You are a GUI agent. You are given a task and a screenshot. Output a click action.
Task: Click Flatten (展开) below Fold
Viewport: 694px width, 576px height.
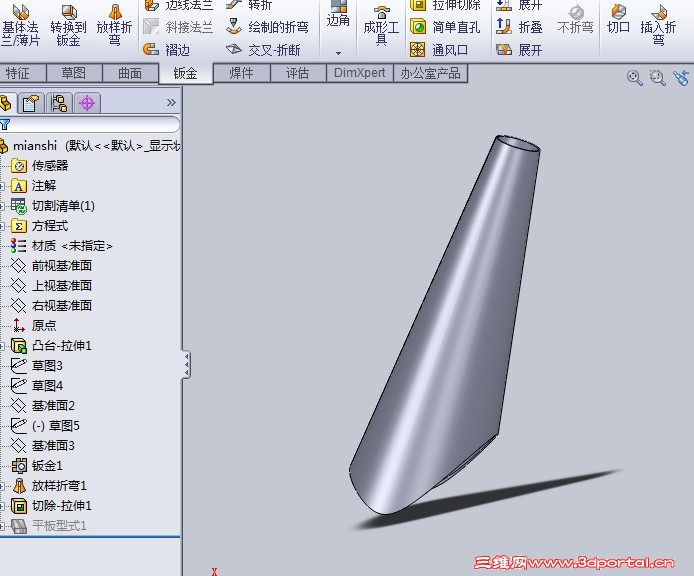pos(519,50)
